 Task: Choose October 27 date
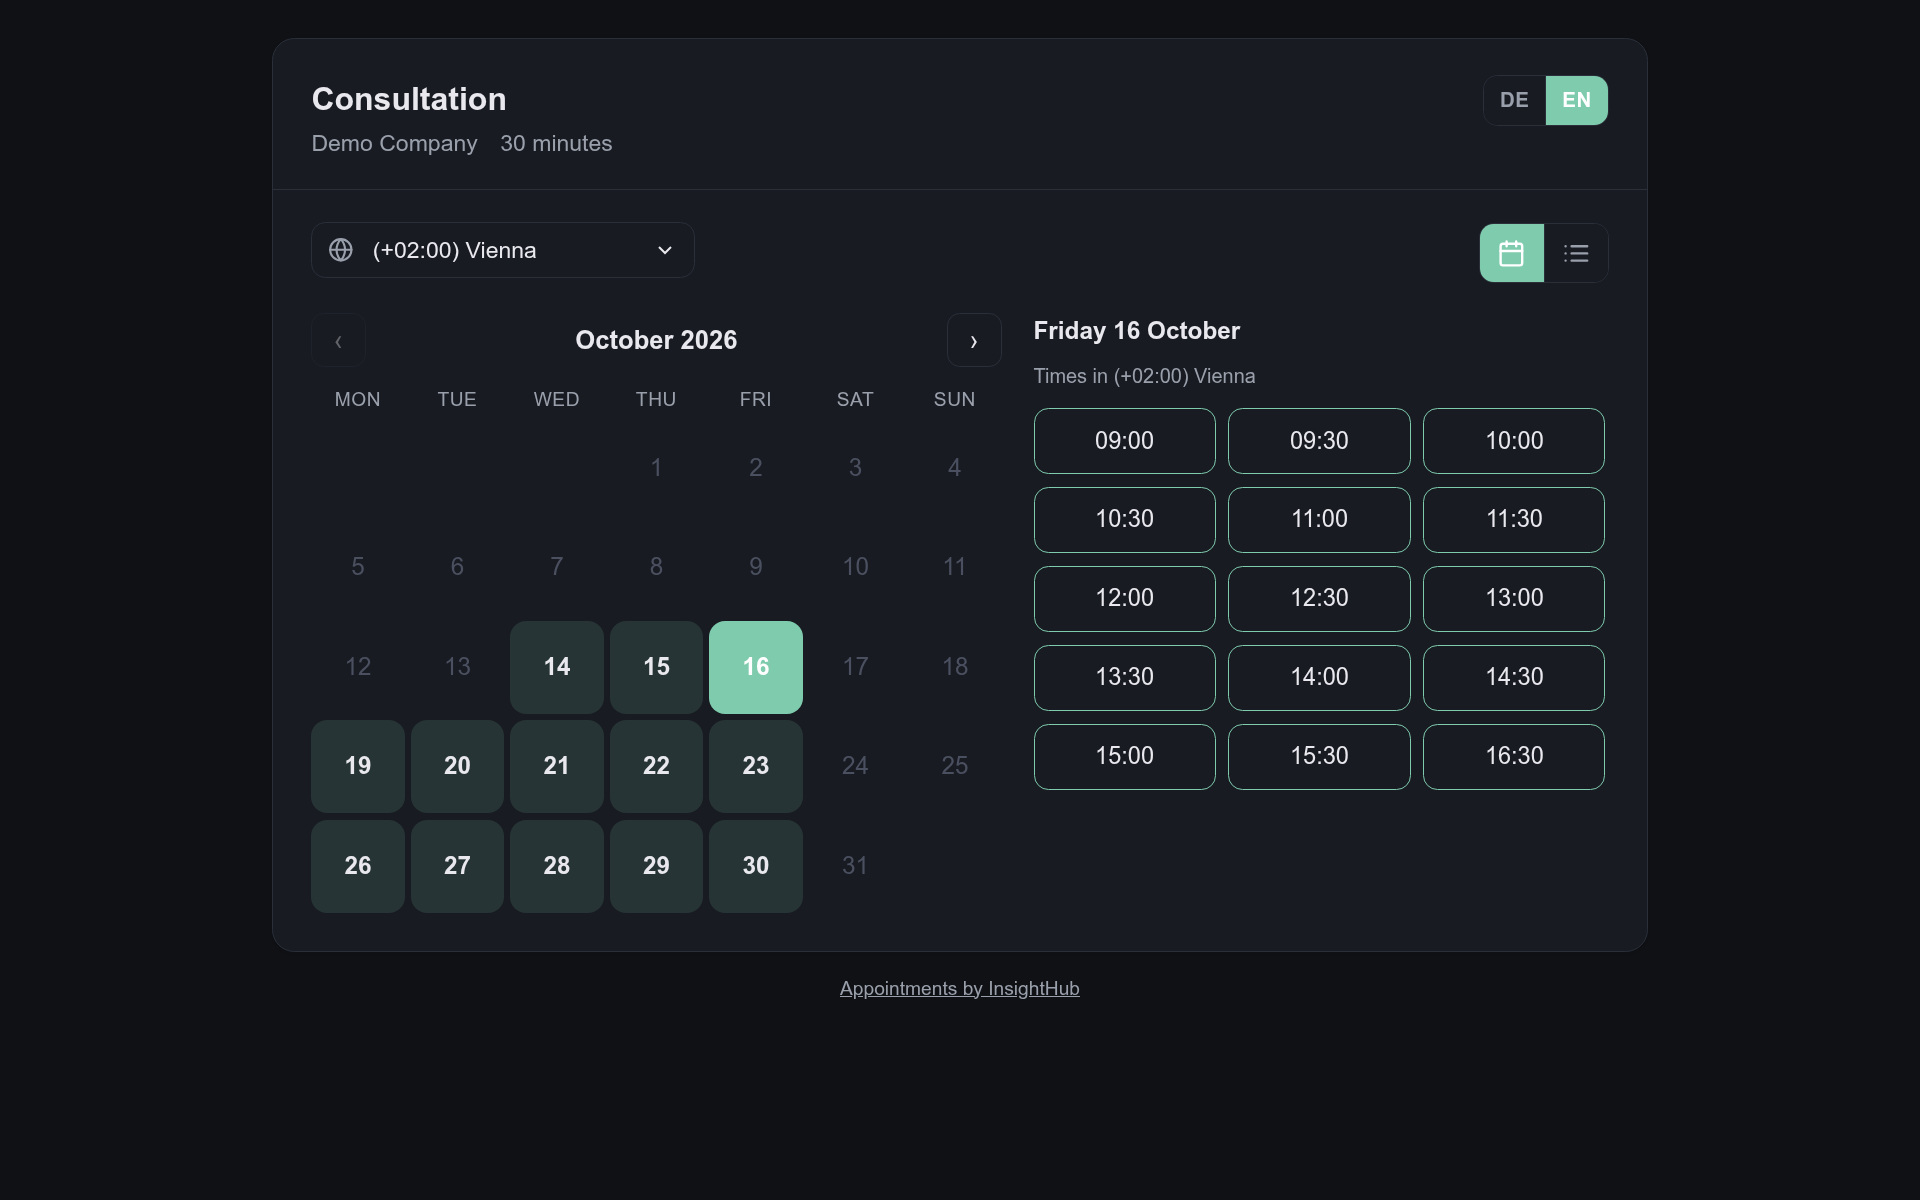457,866
